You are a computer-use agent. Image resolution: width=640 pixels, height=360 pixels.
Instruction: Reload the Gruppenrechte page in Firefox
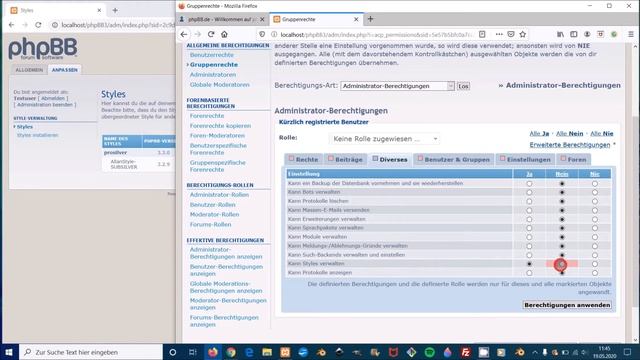[211, 34]
